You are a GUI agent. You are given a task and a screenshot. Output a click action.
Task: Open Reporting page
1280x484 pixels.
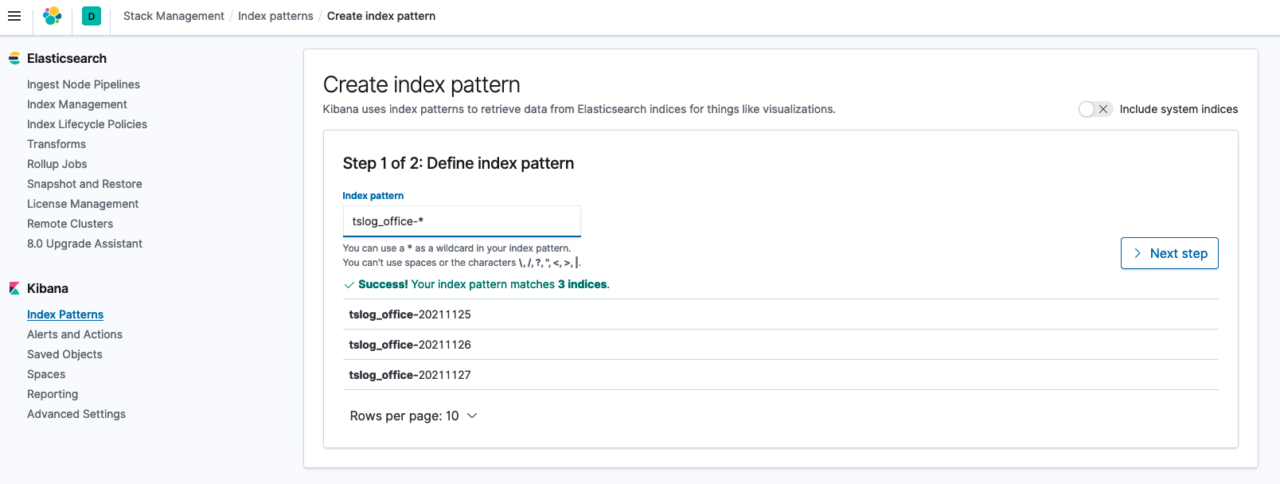pos(52,395)
